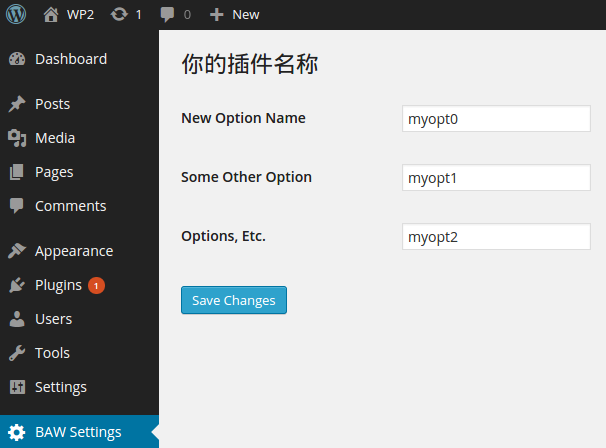This screenshot has height=448, width=606.
Task: Click the Dashboard gauge icon
Action: tap(17, 59)
